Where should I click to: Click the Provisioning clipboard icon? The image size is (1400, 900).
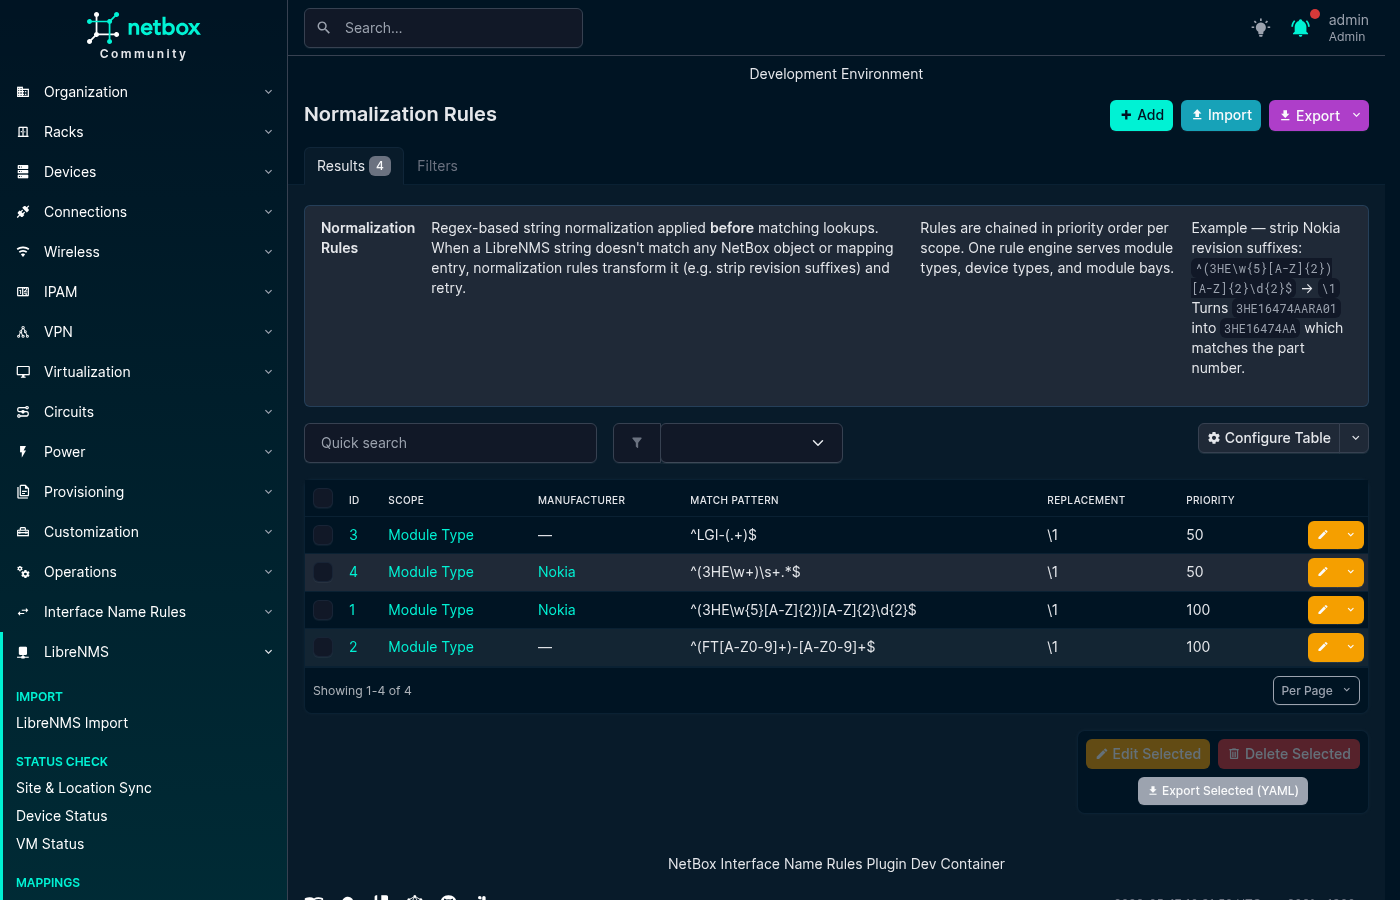coord(23,492)
